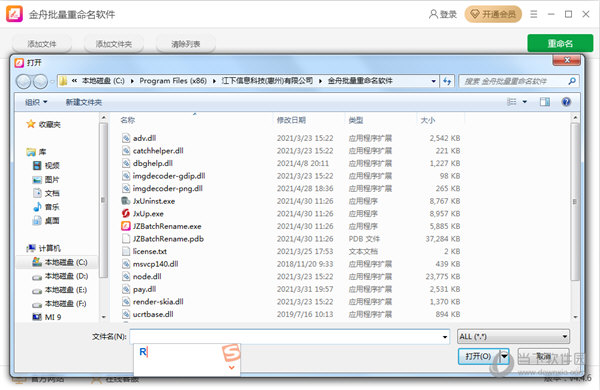The image size is (600, 390).
Task: Open the 组织 organize menu
Action: point(36,102)
